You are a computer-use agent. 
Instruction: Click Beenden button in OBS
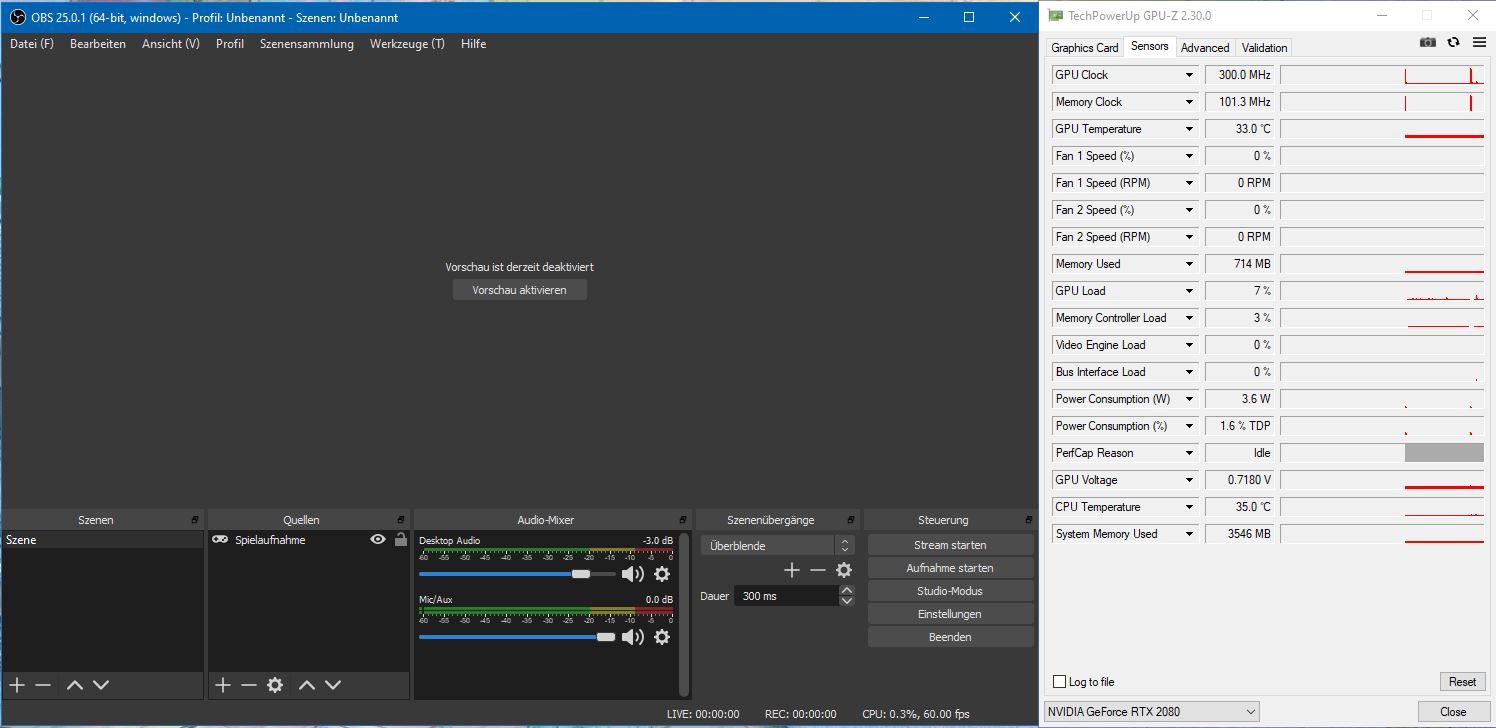(x=950, y=637)
